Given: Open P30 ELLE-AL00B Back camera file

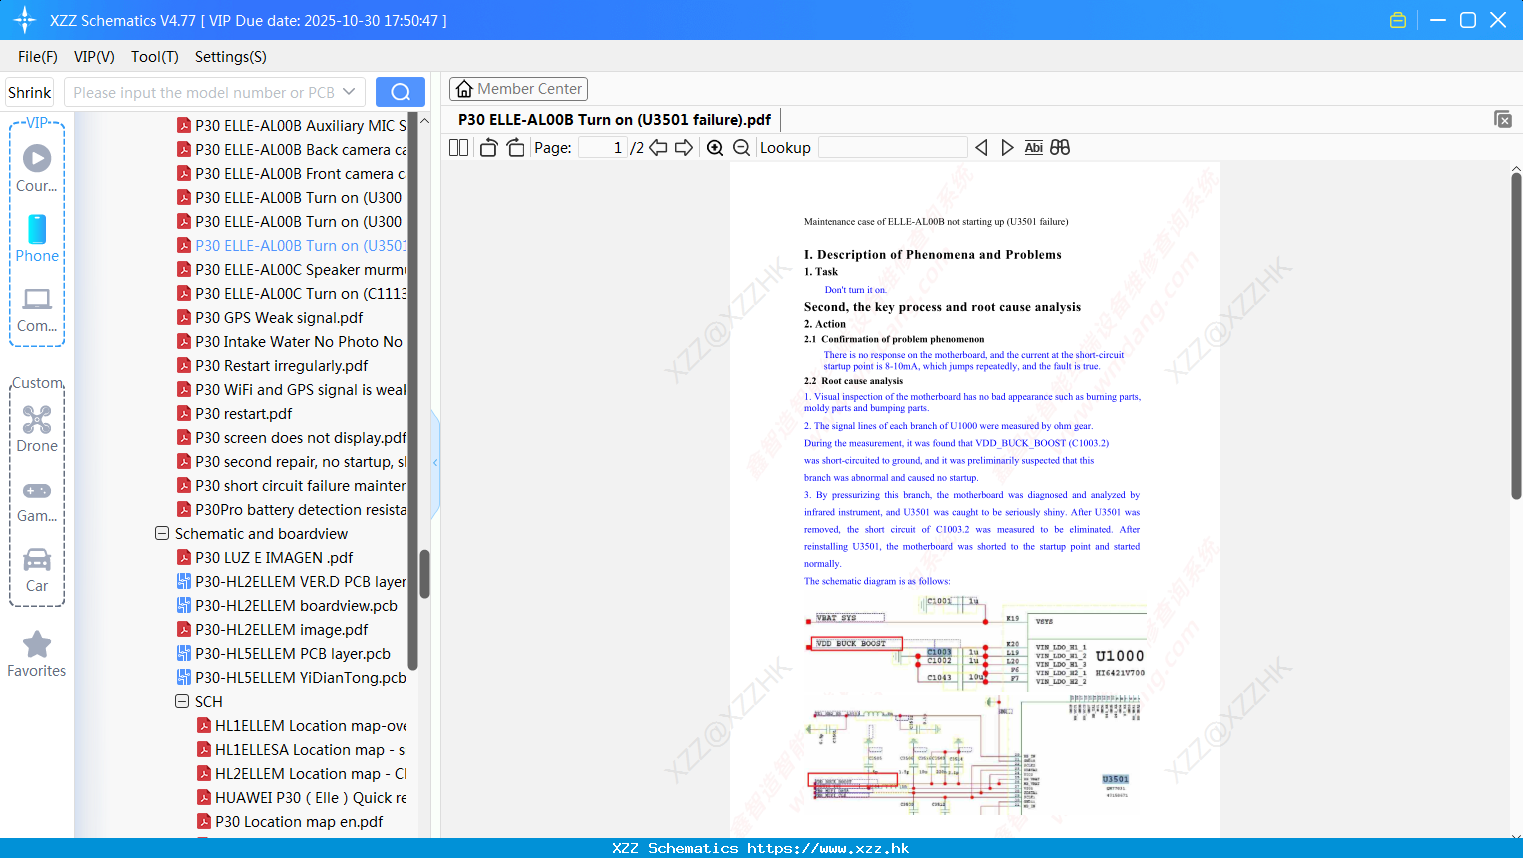Looking at the screenshot, I should [291, 150].
